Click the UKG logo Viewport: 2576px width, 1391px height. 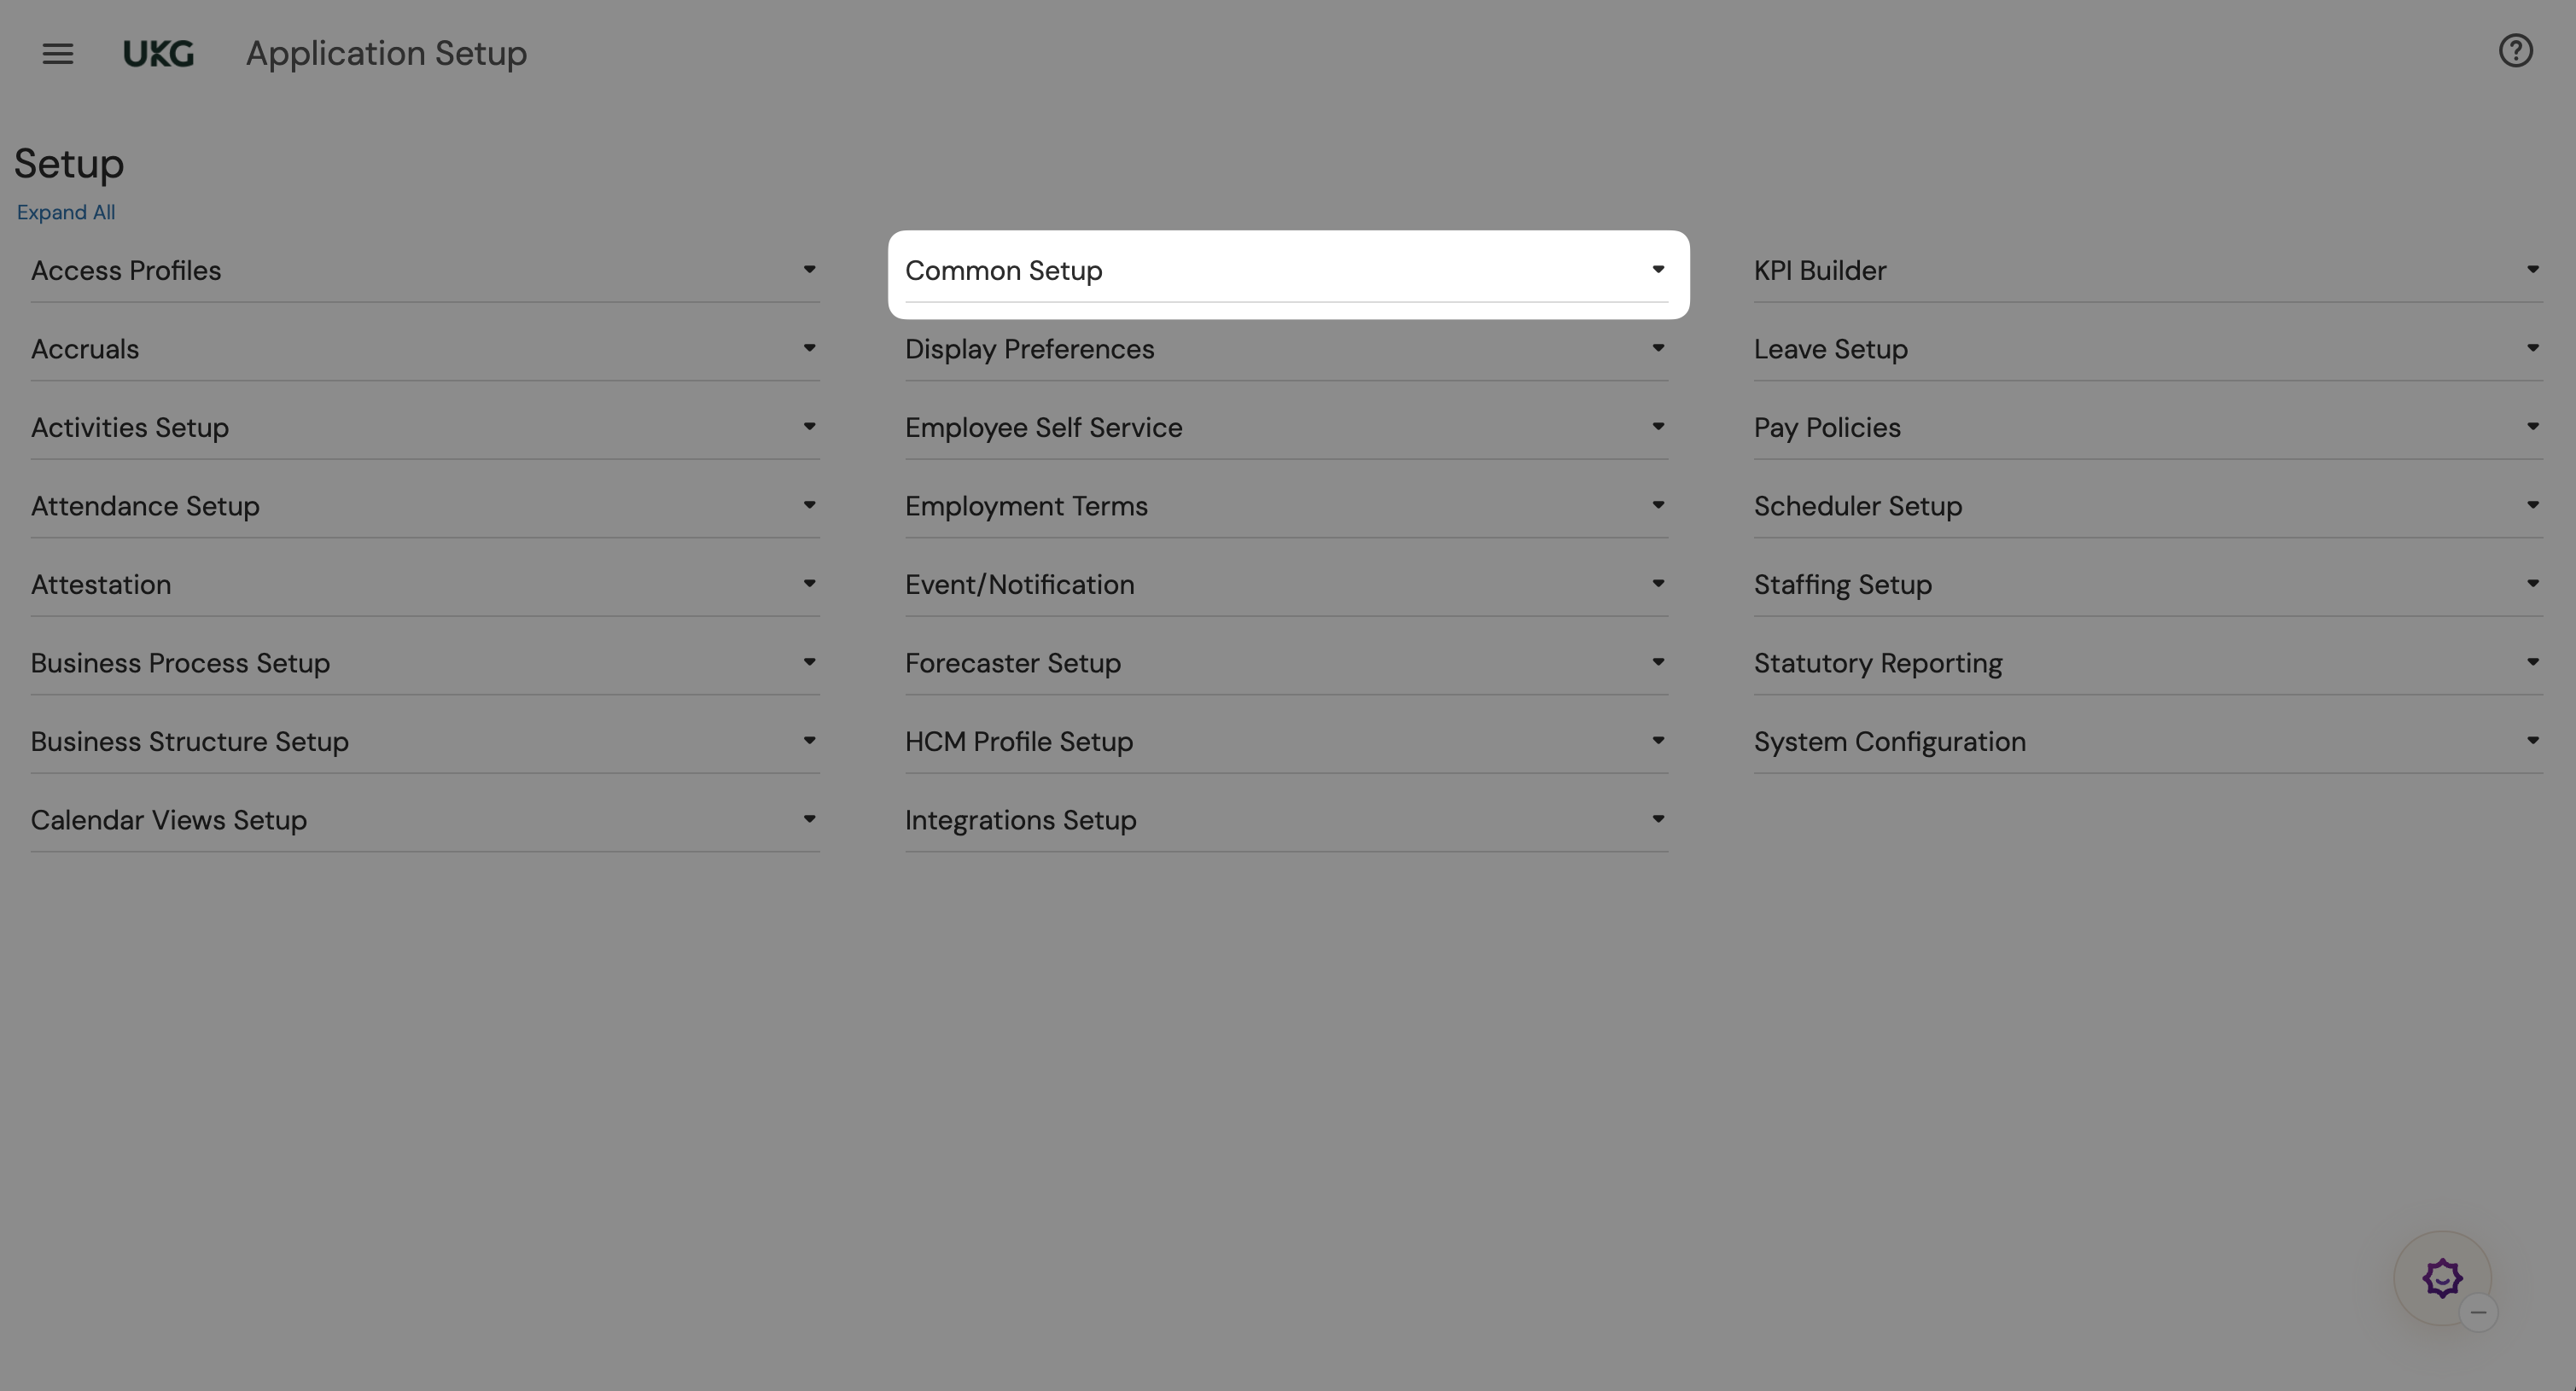[158, 53]
